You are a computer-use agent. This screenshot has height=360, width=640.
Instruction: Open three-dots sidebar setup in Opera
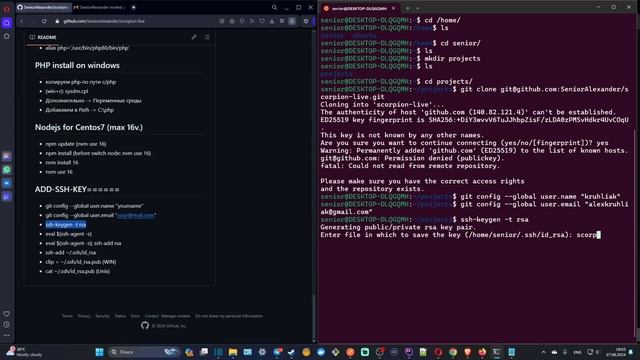7,336
